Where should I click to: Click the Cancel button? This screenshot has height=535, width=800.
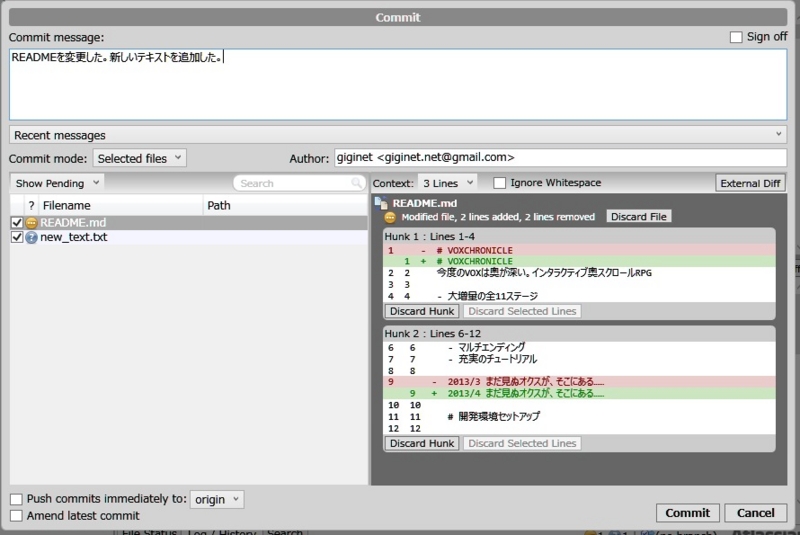tap(756, 513)
